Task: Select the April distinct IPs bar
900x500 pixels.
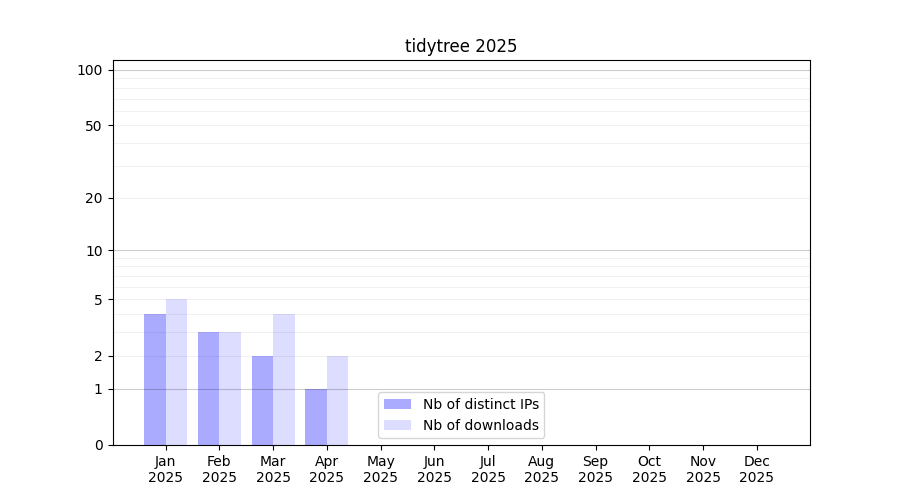Action: (316, 417)
